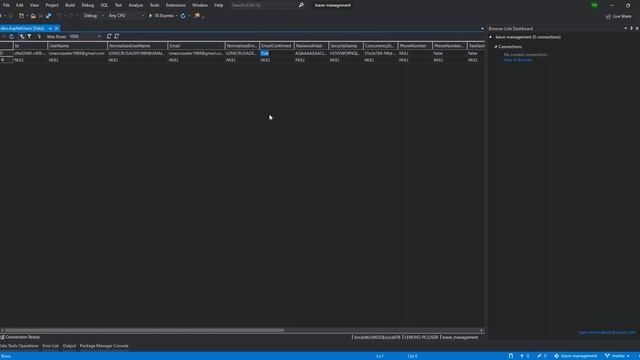This screenshot has height=360, width=640.
Task: Close the Browser Link Dashboard panel
Action: coord(637,29)
